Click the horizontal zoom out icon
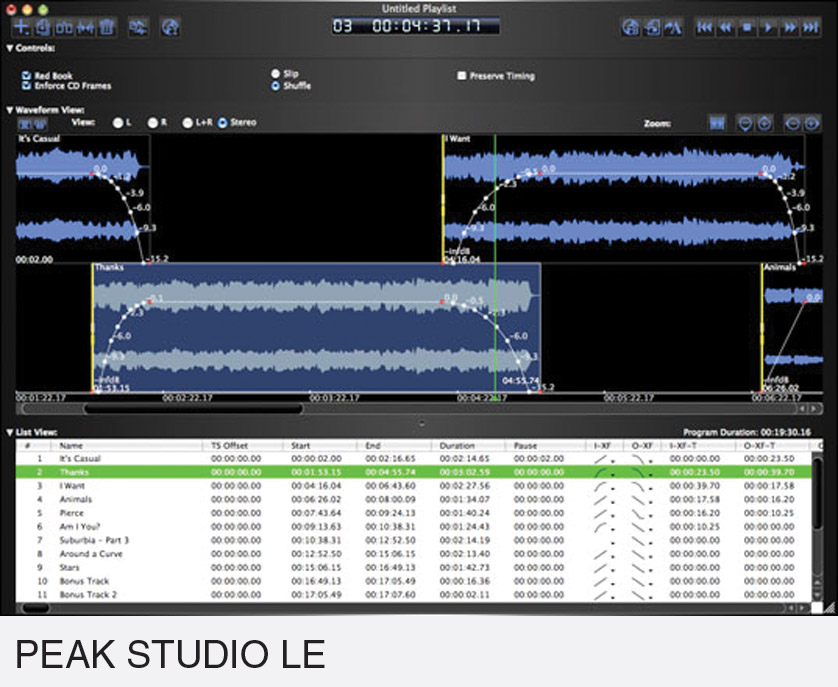Screen dimensions: 838x687 [x=793, y=123]
